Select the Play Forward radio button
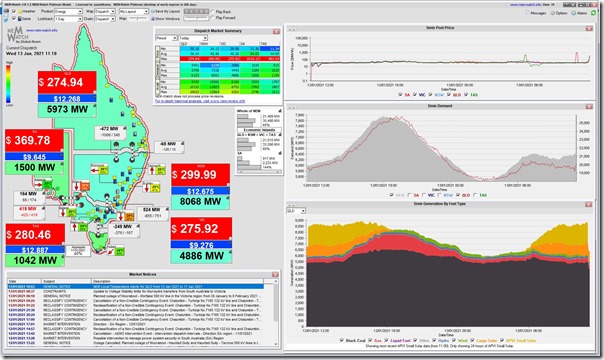Image resolution: width=604 pixels, height=360 pixels. click(x=213, y=18)
